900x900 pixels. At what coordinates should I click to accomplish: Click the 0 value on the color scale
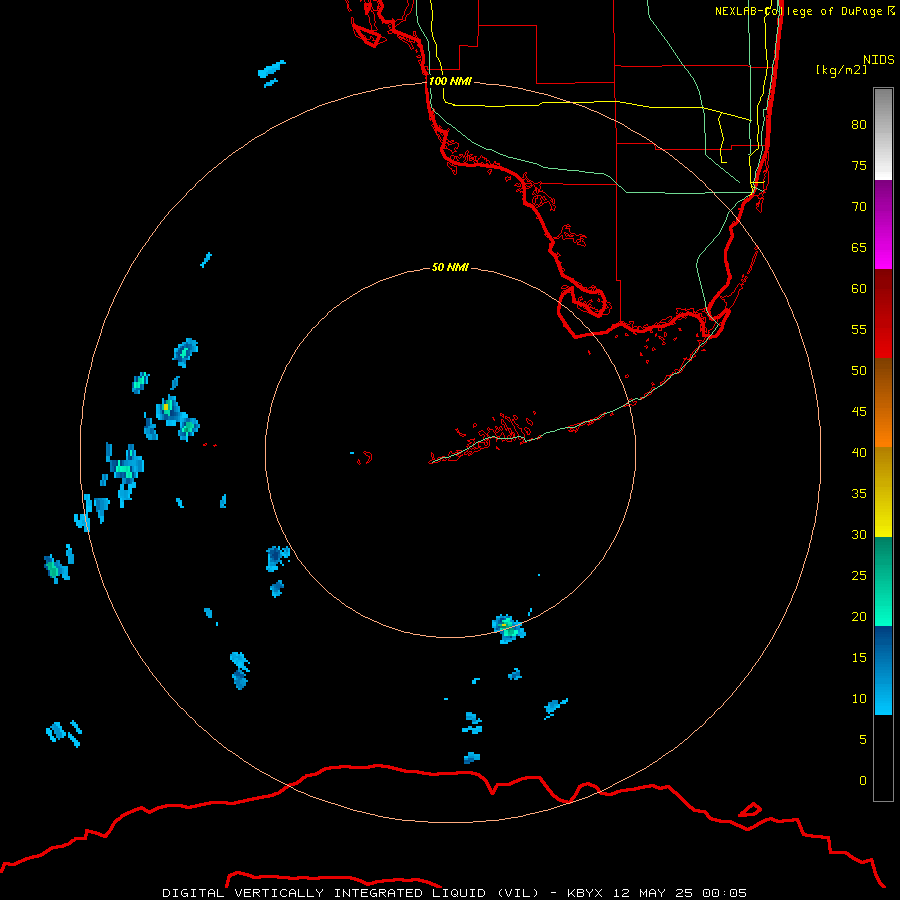coord(863,781)
